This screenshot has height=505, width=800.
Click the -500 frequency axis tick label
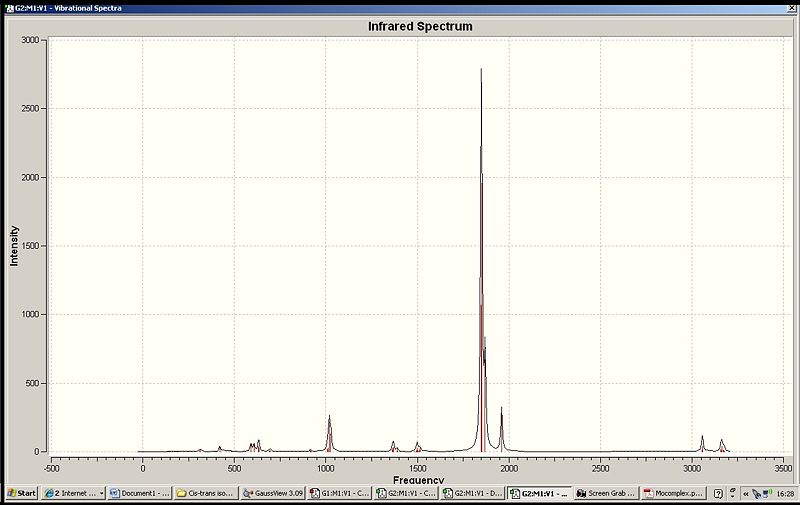pos(51,468)
